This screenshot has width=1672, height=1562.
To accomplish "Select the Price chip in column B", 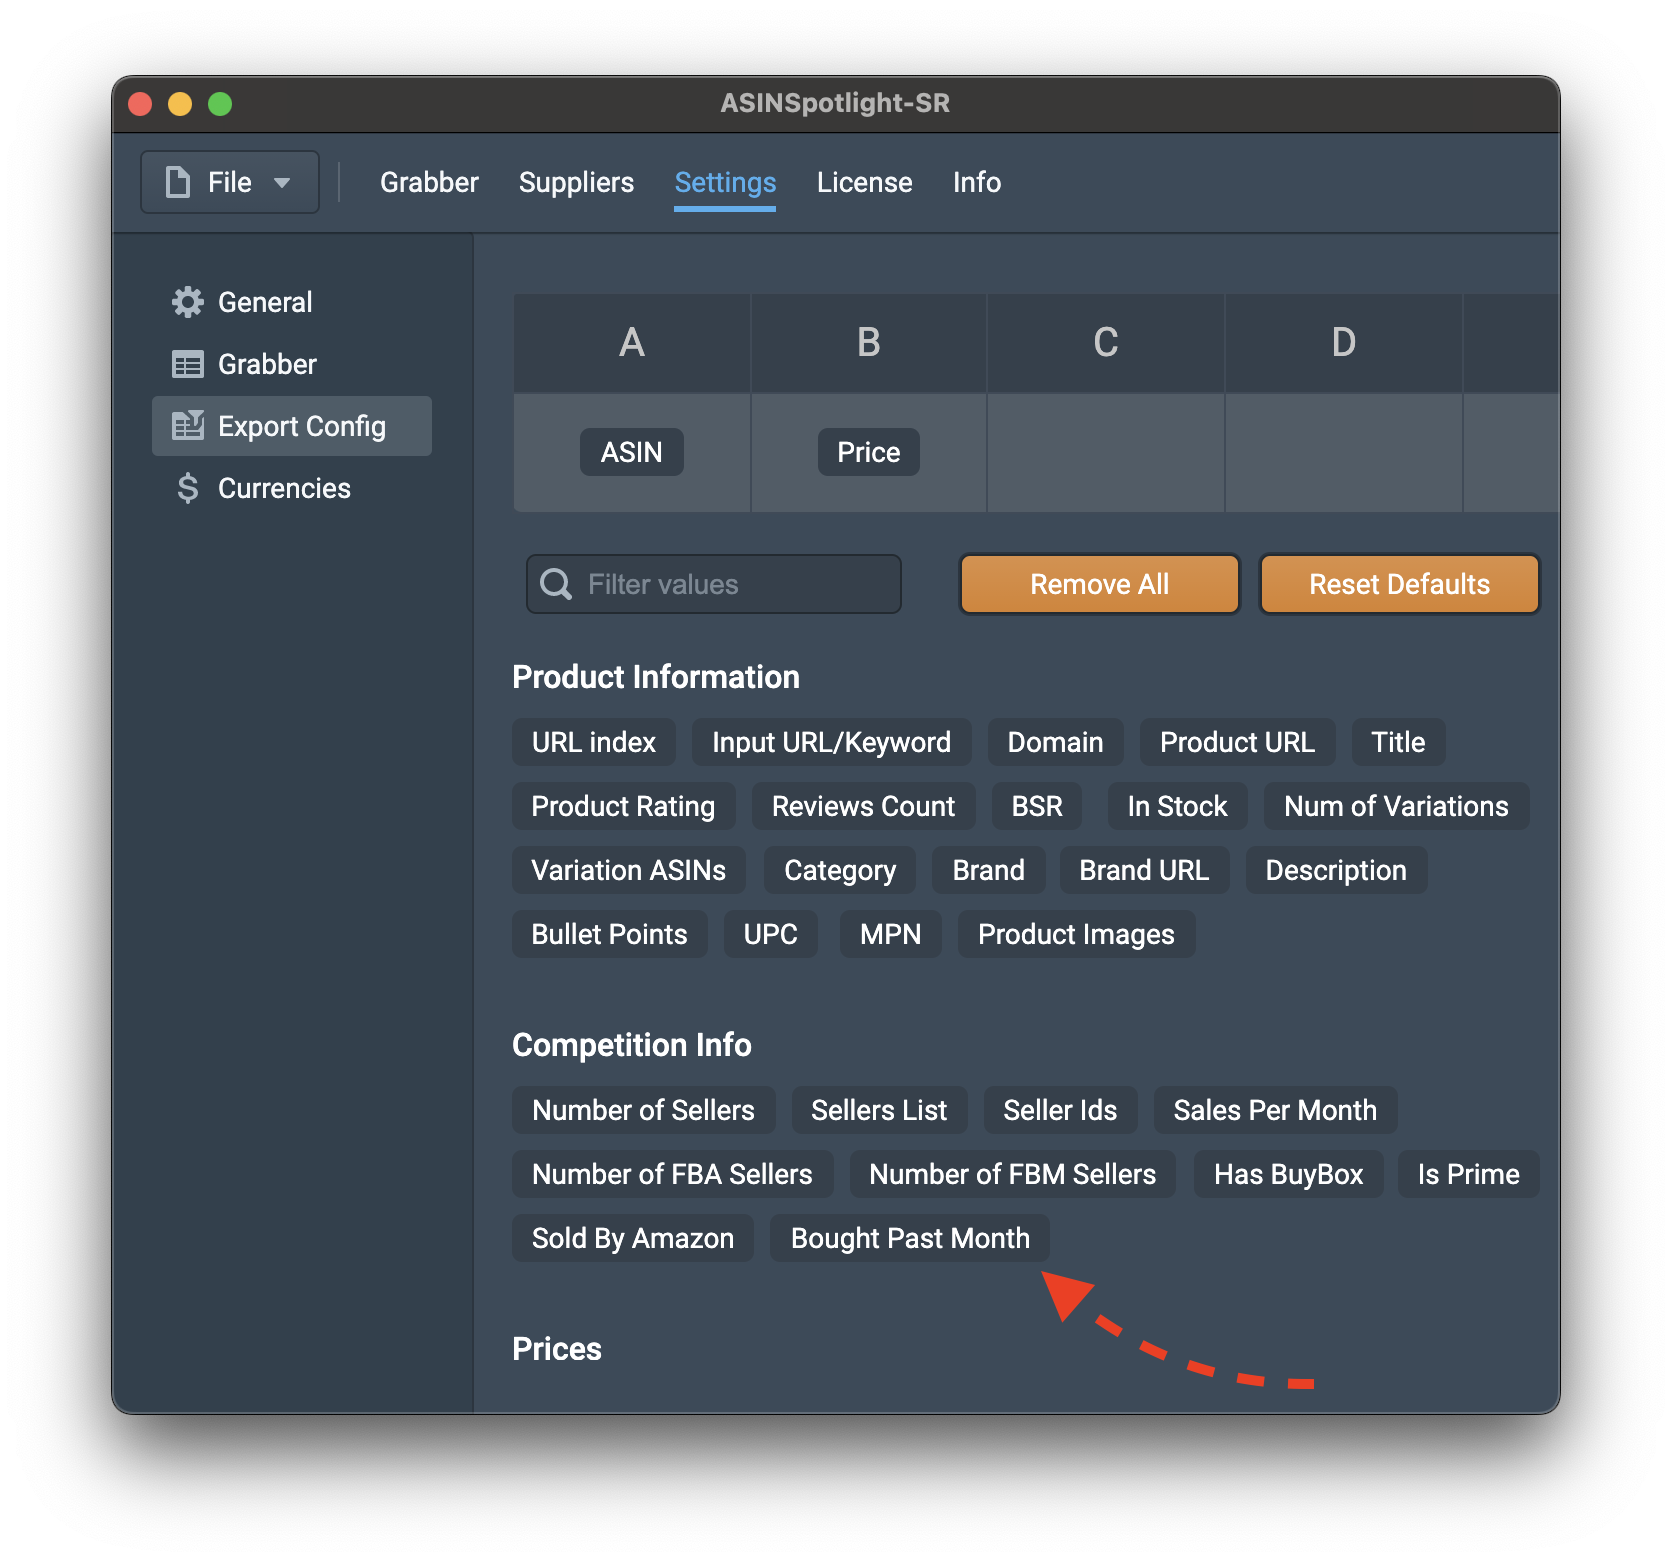I will pyautogui.click(x=868, y=452).
